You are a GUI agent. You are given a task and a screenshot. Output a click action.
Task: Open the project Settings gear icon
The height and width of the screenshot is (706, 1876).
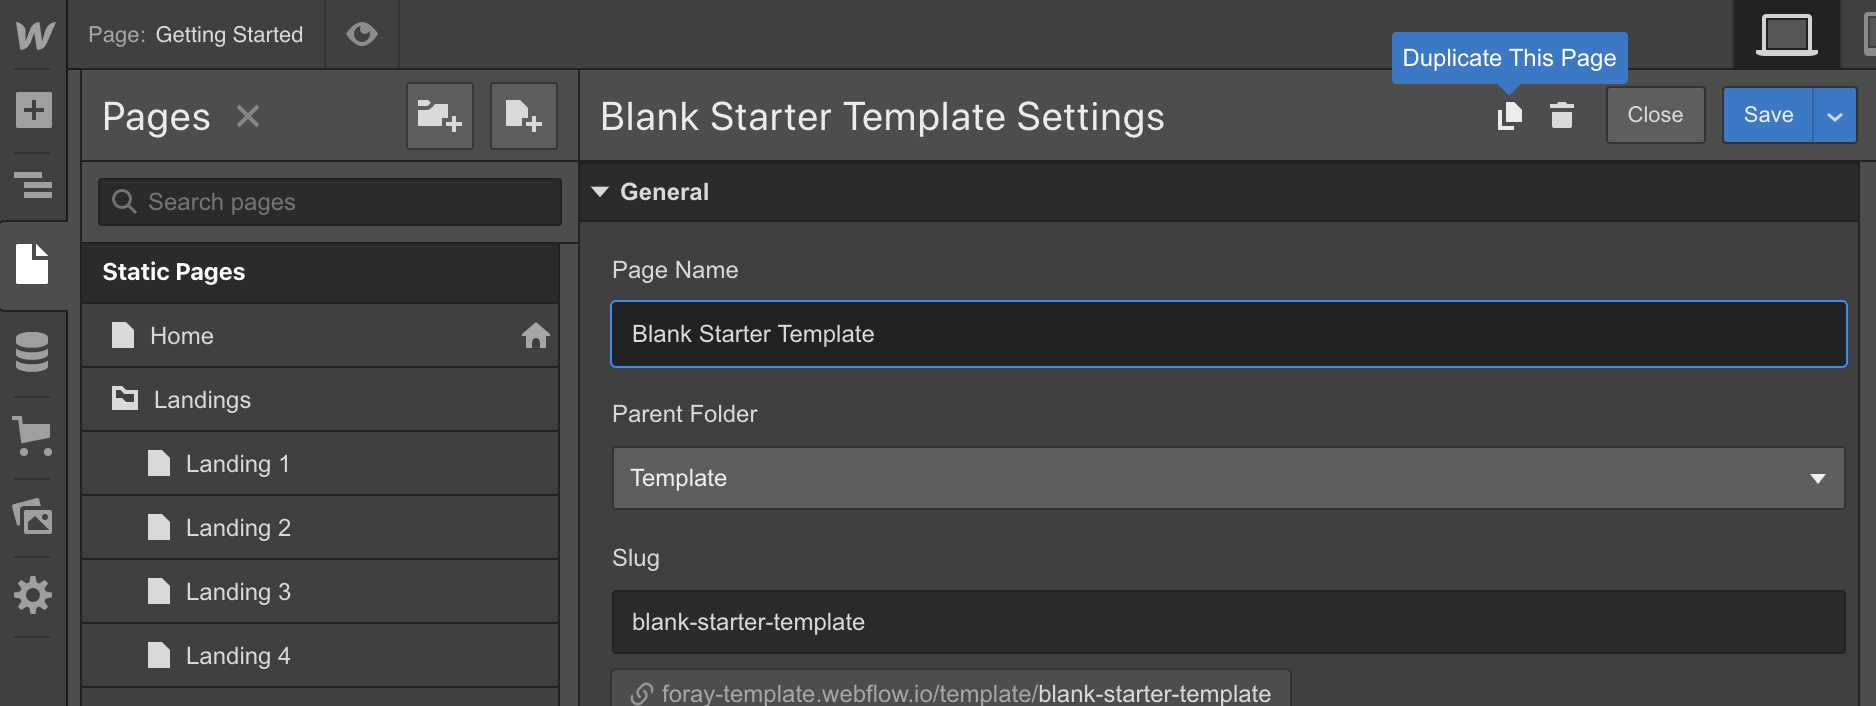click(33, 595)
